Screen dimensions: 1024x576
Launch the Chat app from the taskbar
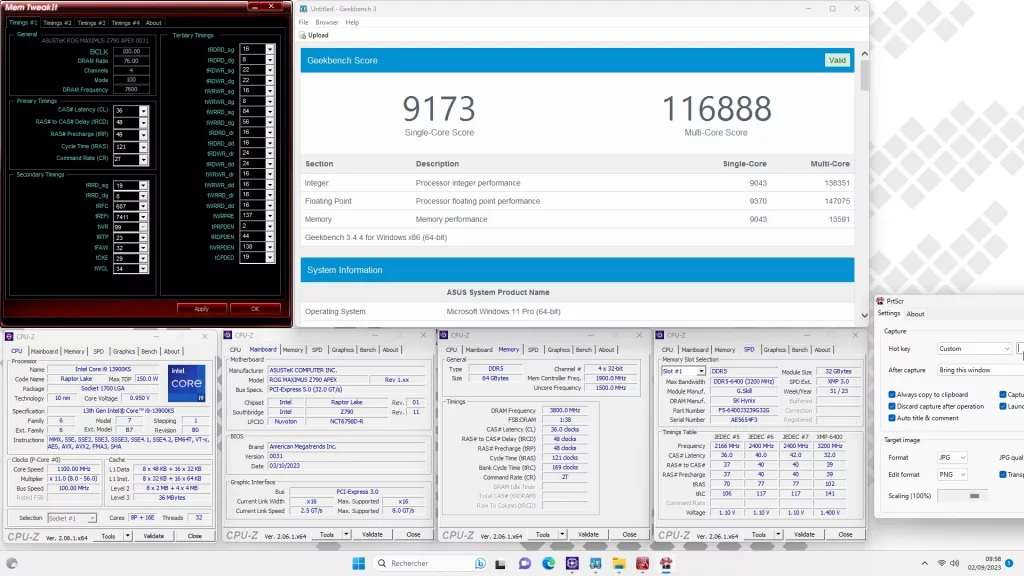524,564
